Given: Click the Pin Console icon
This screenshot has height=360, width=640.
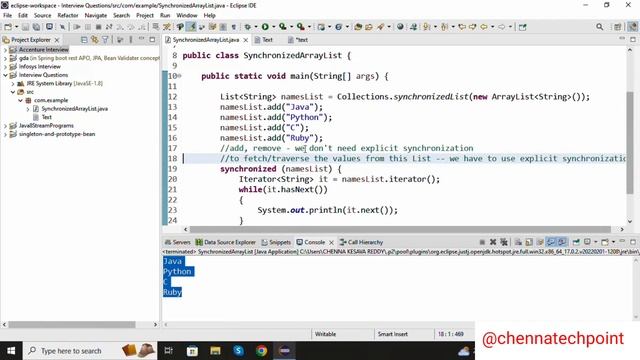Looking at the screenshot, I should click(x=576, y=242).
